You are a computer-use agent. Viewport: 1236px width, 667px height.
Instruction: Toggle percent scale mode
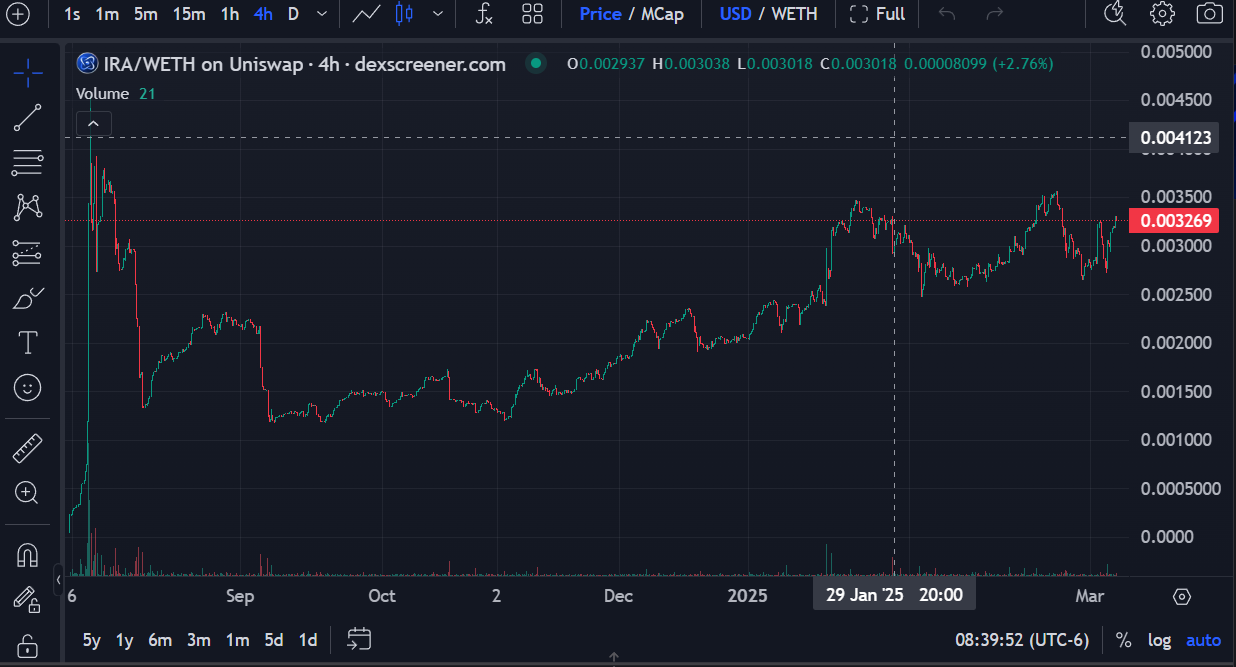[1124, 640]
